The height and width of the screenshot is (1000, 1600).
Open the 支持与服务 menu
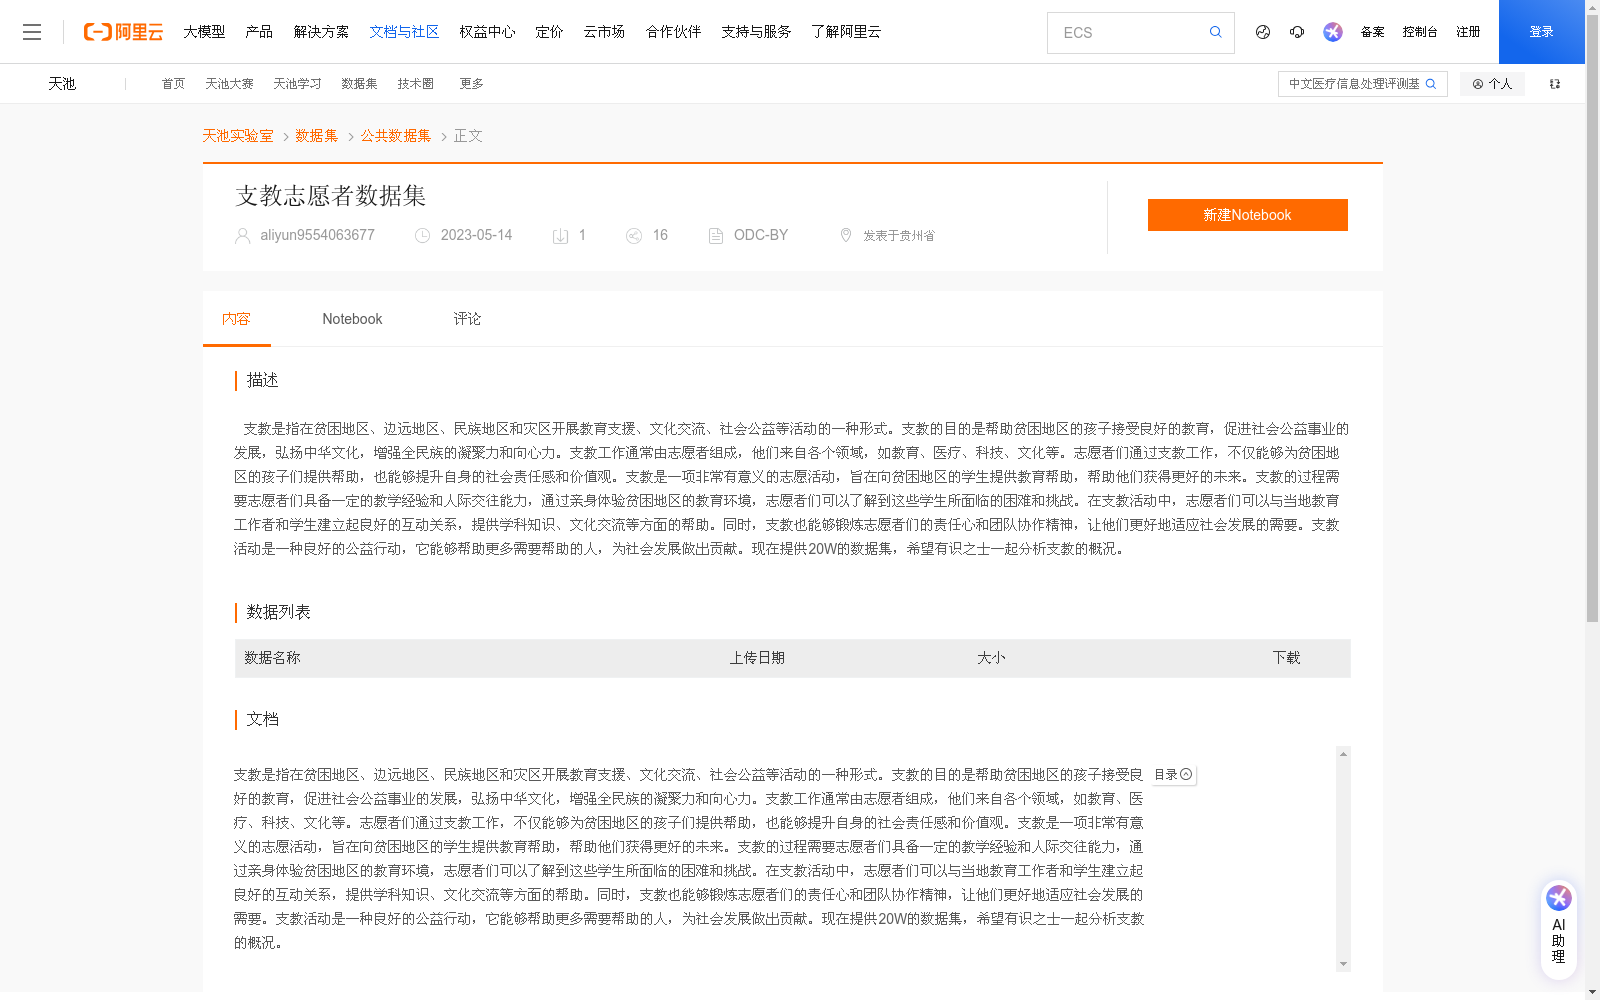756,32
